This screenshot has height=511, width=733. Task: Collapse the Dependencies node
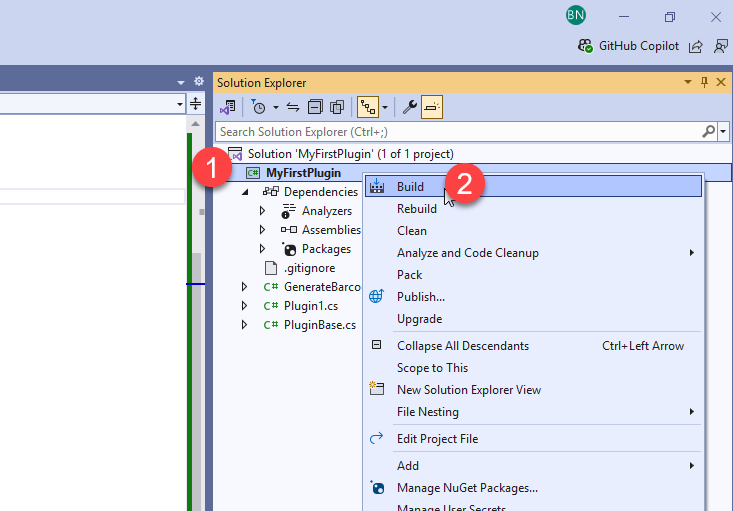[x=245, y=192]
